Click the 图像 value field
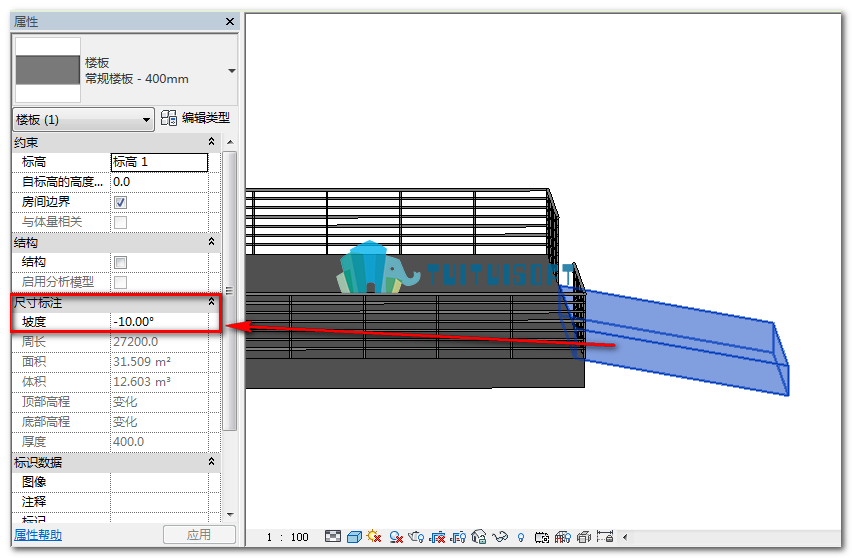The image size is (852, 558). point(159,482)
